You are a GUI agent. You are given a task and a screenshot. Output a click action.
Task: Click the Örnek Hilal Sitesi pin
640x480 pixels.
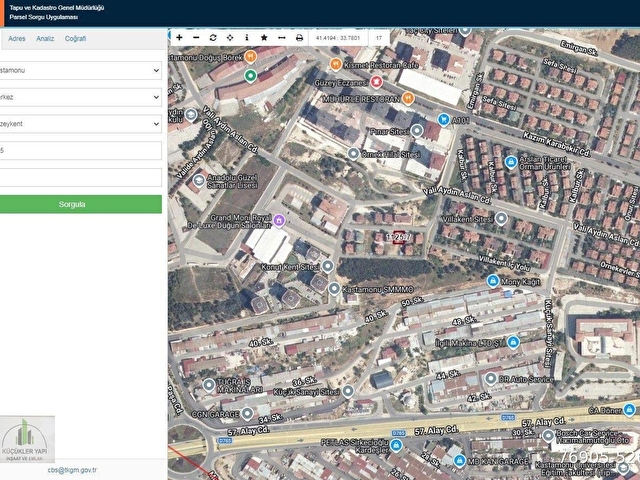(x=353, y=154)
